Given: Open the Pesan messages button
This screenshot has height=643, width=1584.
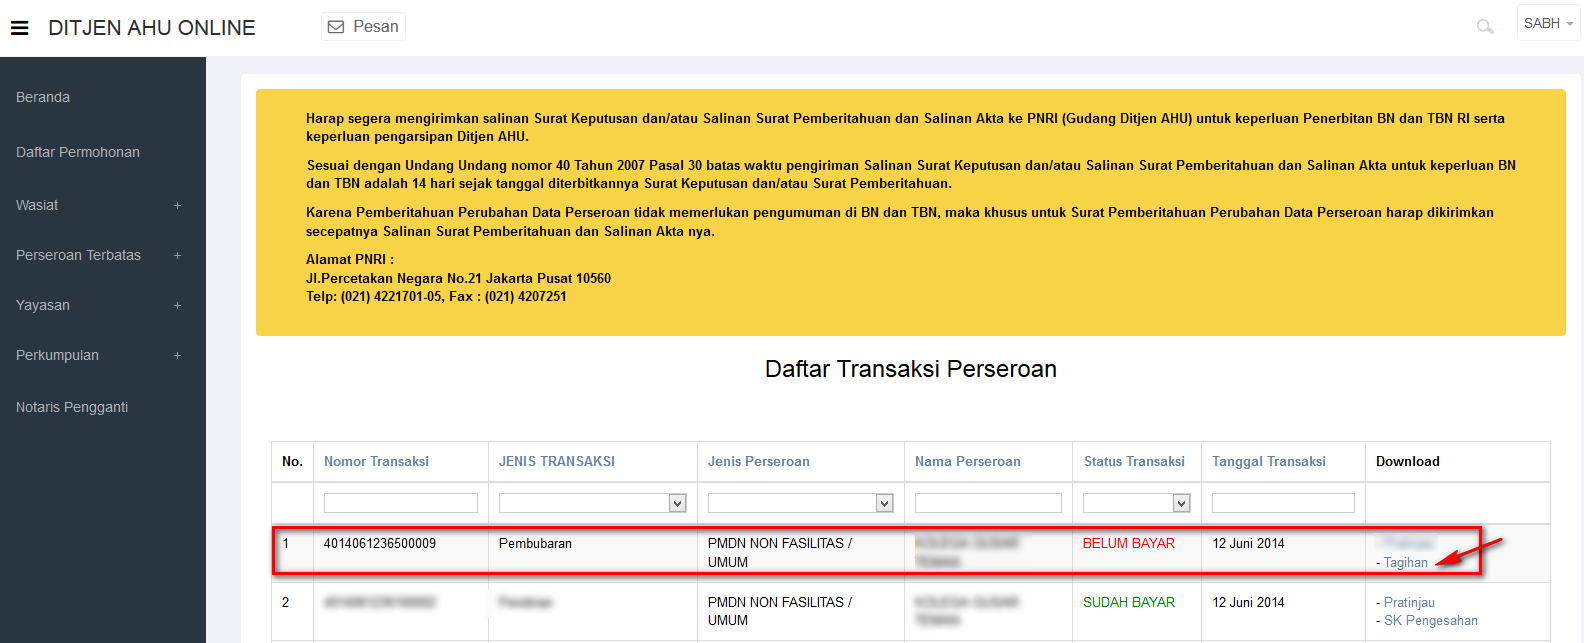Looking at the screenshot, I should [364, 27].
